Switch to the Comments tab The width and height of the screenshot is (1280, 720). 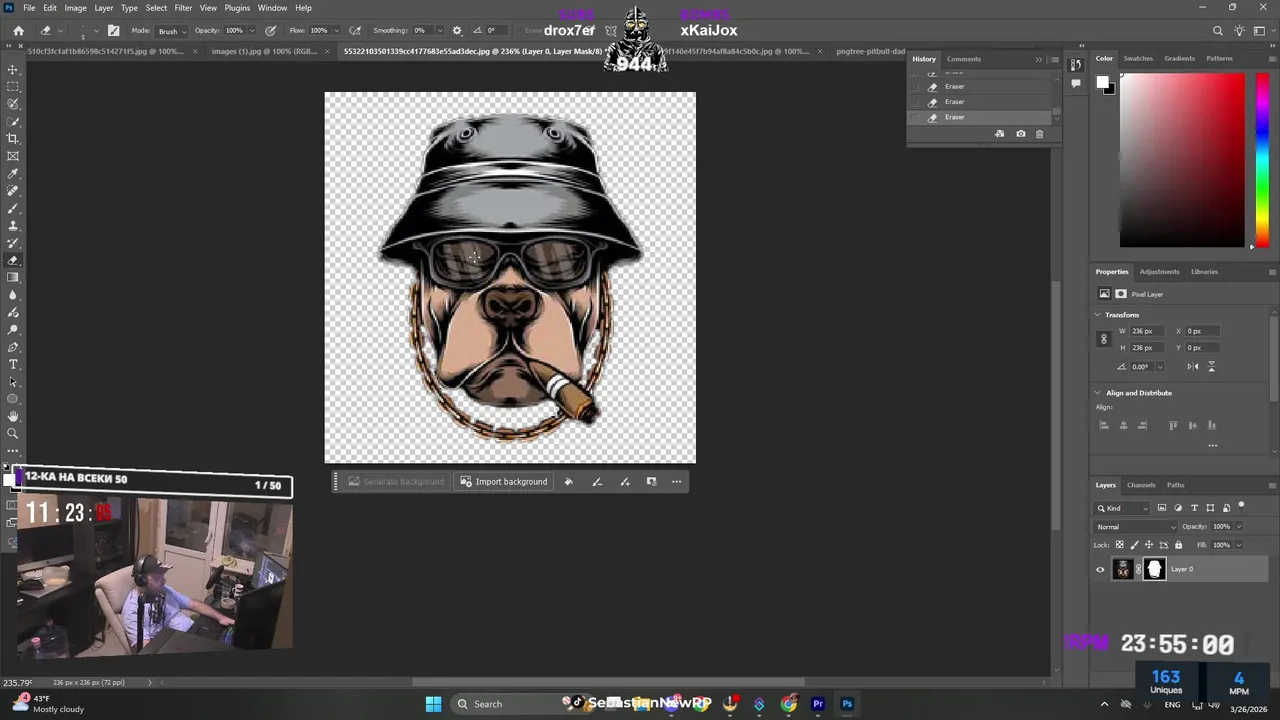coord(964,59)
